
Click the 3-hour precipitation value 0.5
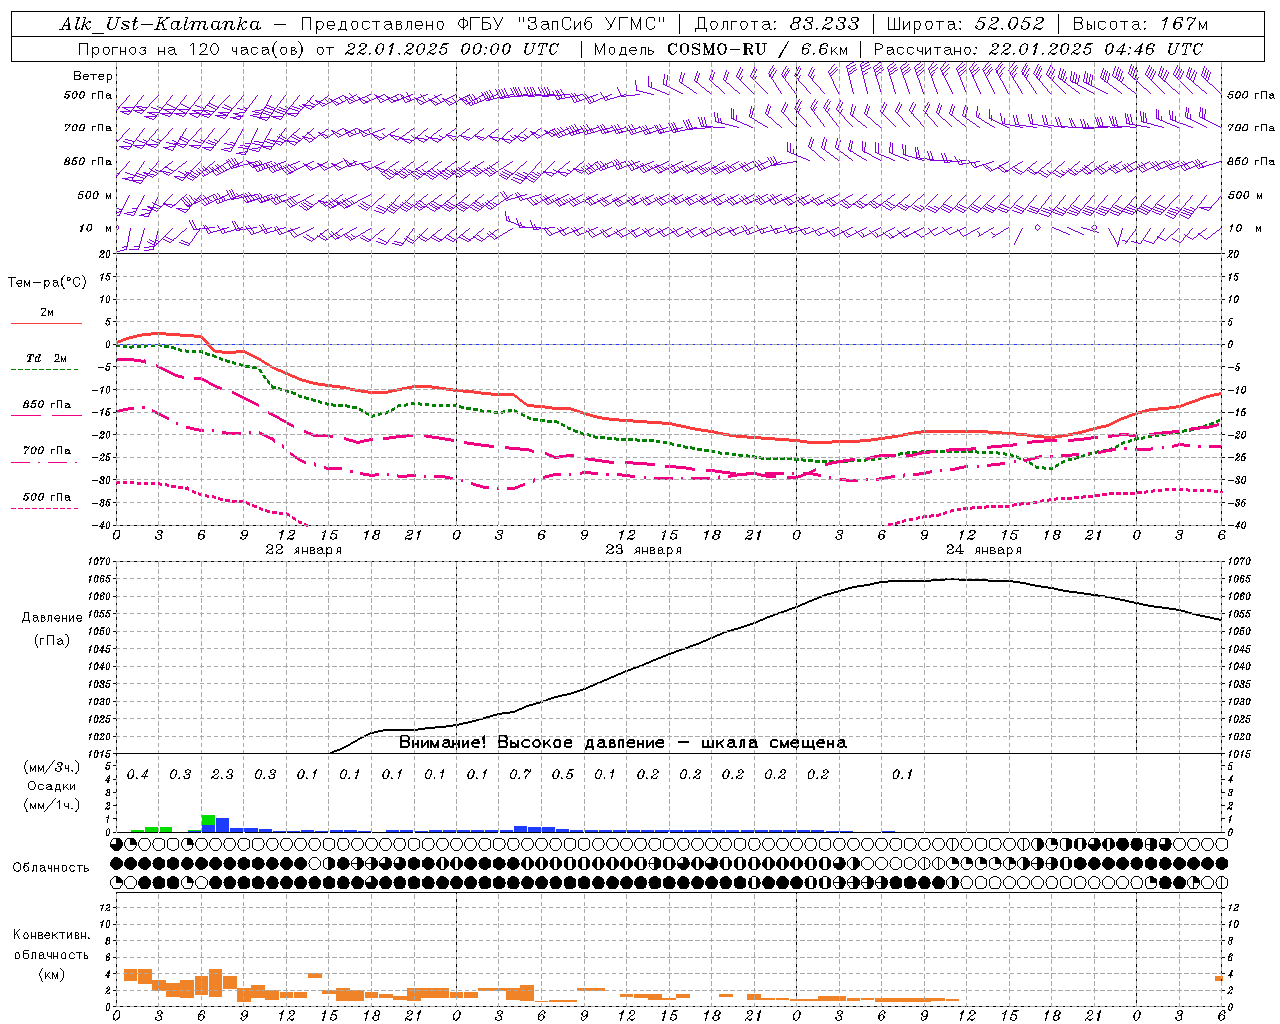(563, 775)
